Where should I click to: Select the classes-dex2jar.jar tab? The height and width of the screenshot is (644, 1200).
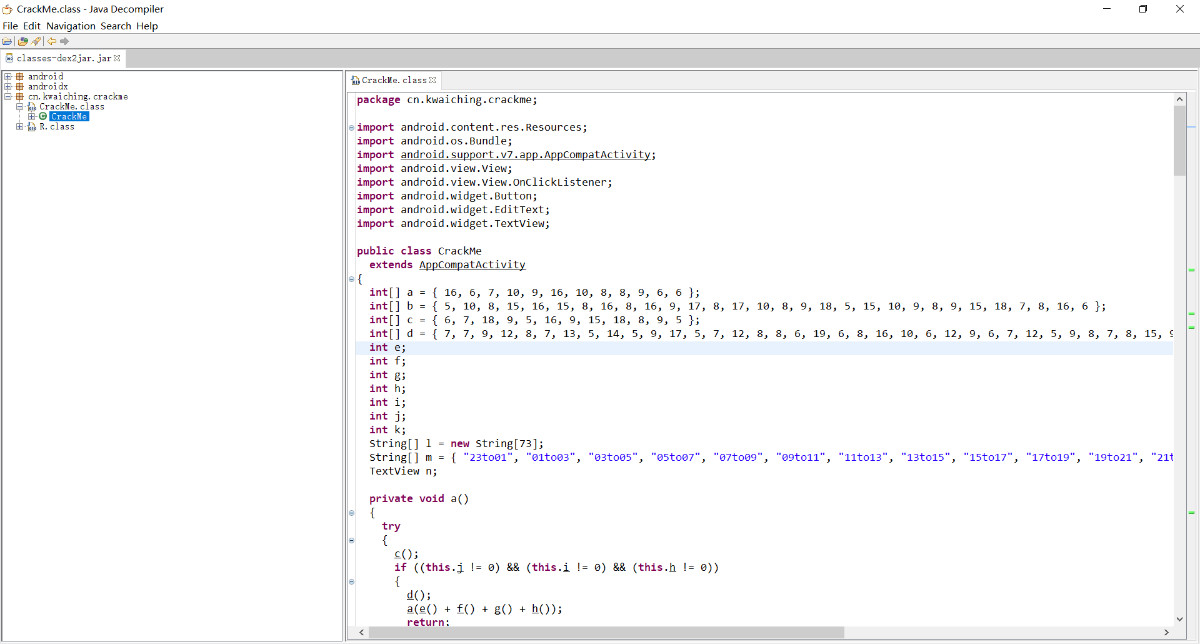[62, 58]
